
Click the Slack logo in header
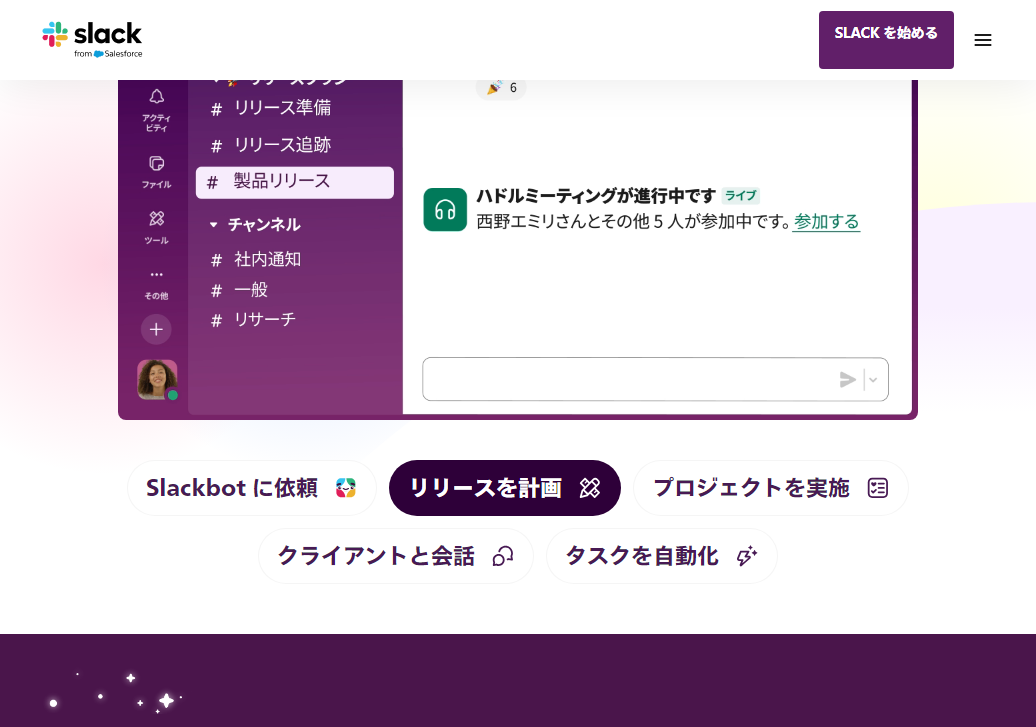[92, 40]
